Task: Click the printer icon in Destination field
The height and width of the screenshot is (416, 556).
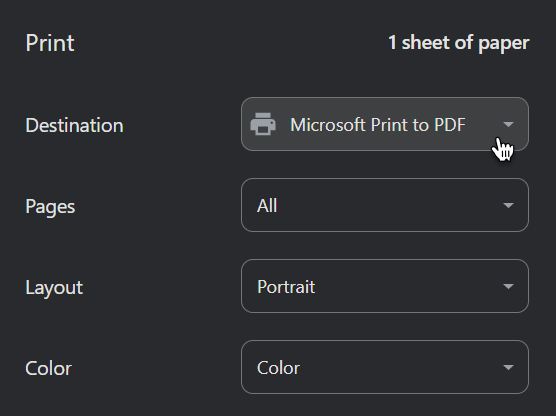Action: [x=263, y=124]
